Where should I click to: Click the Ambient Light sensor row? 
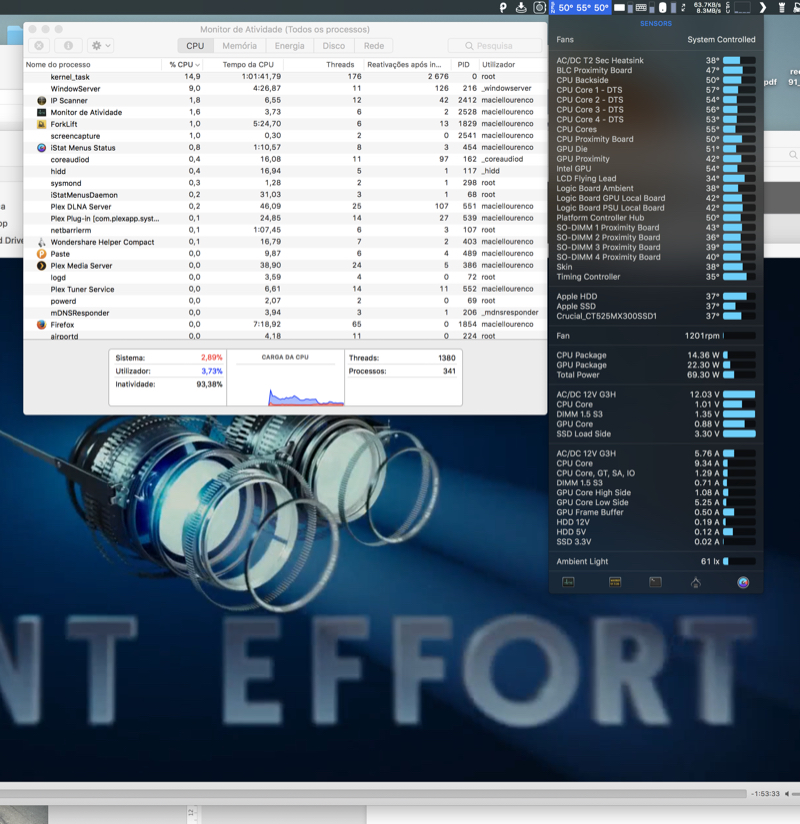pyautogui.click(x=656, y=561)
